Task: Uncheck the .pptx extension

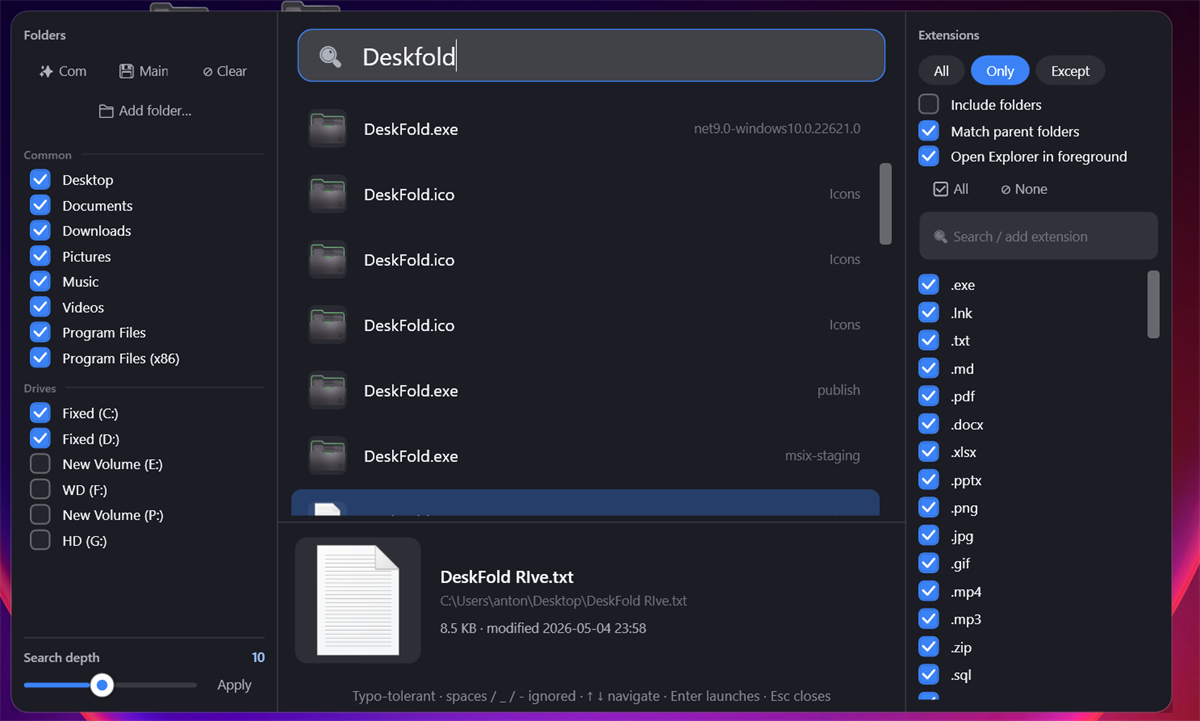Action: (x=929, y=480)
